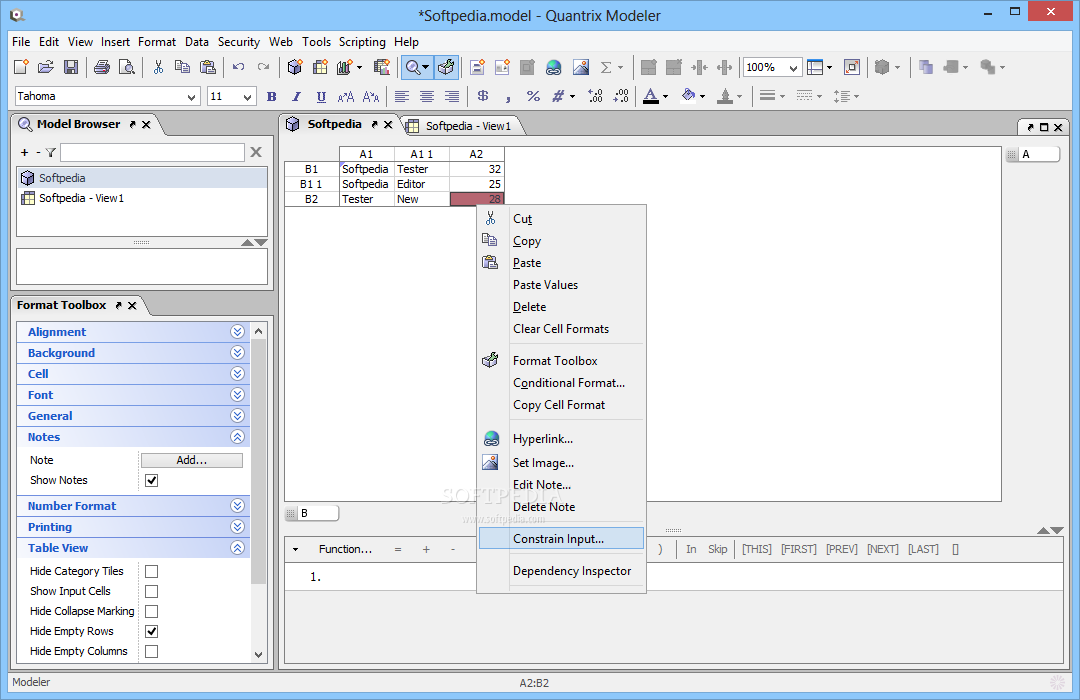Expand the Background section
Viewport: 1080px width, 700px height.
(x=238, y=353)
